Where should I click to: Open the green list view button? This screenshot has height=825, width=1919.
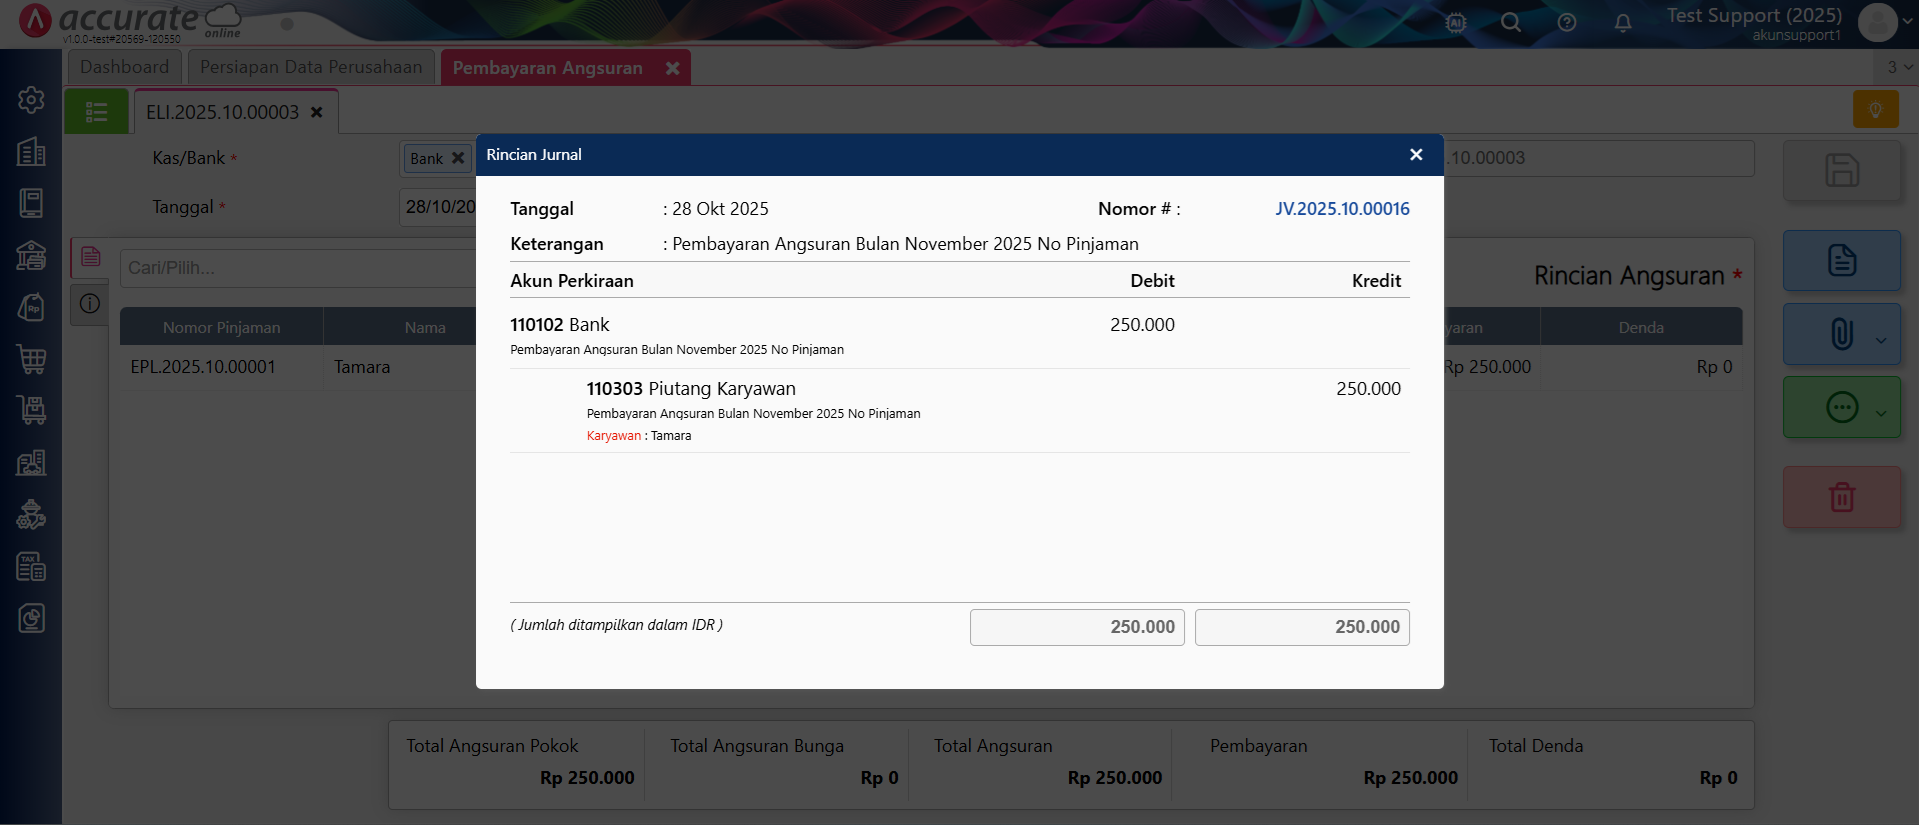96,112
